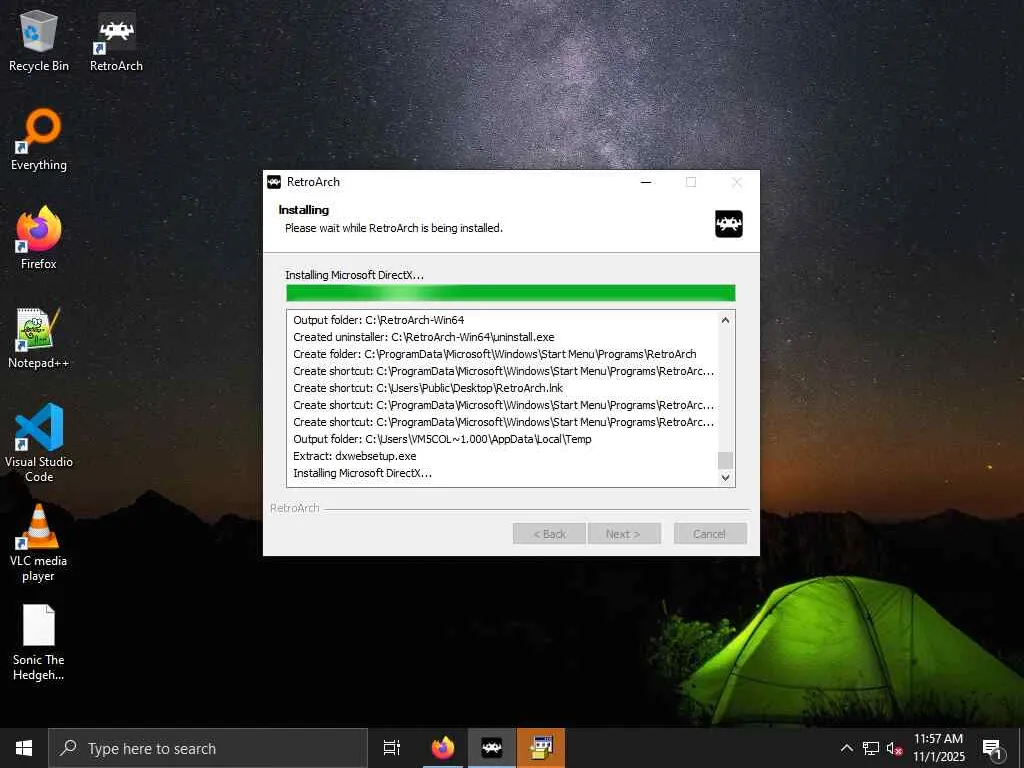Click the RetroArch title bar icon
The image size is (1024, 768).
[274, 182]
